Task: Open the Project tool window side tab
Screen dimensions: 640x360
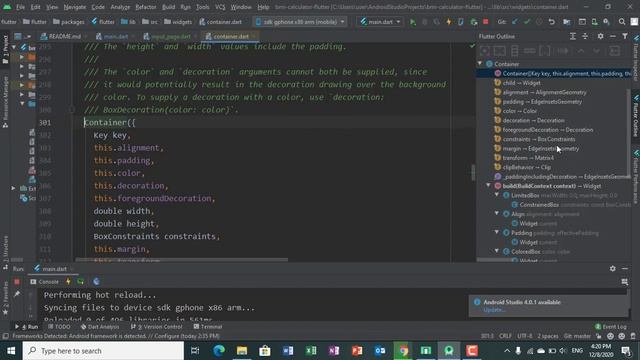Action: 5,49
